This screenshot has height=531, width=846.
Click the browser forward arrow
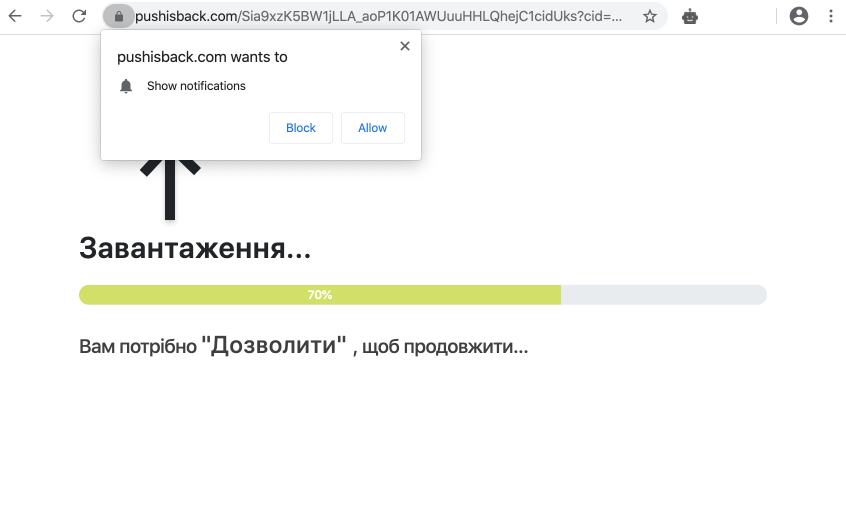pyautogui.click(x=47, y=16)
